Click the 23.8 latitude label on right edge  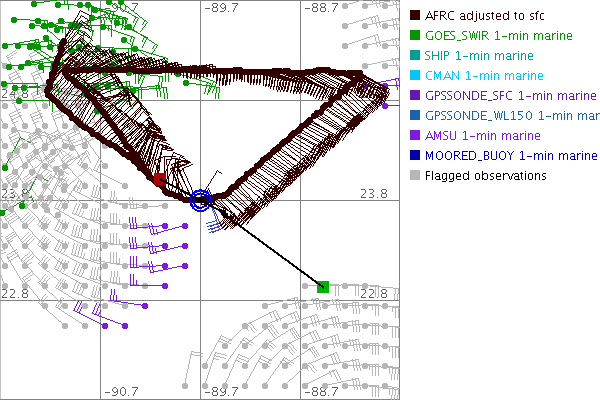373,193
